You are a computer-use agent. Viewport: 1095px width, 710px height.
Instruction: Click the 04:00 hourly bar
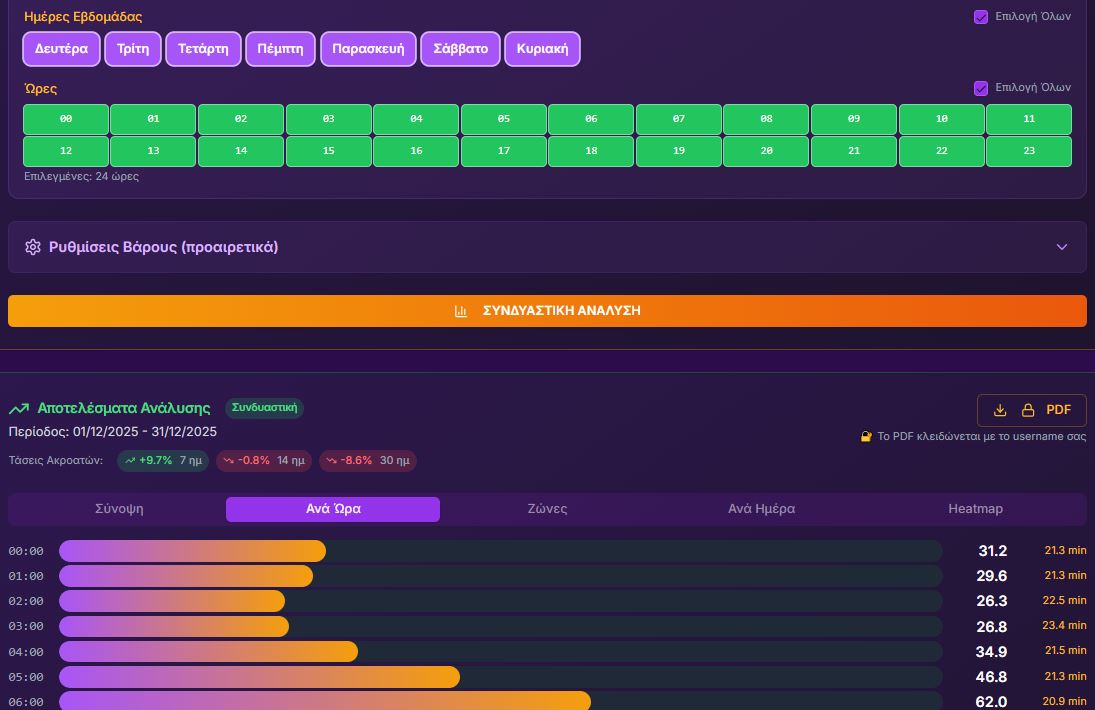tap(501, 652)
